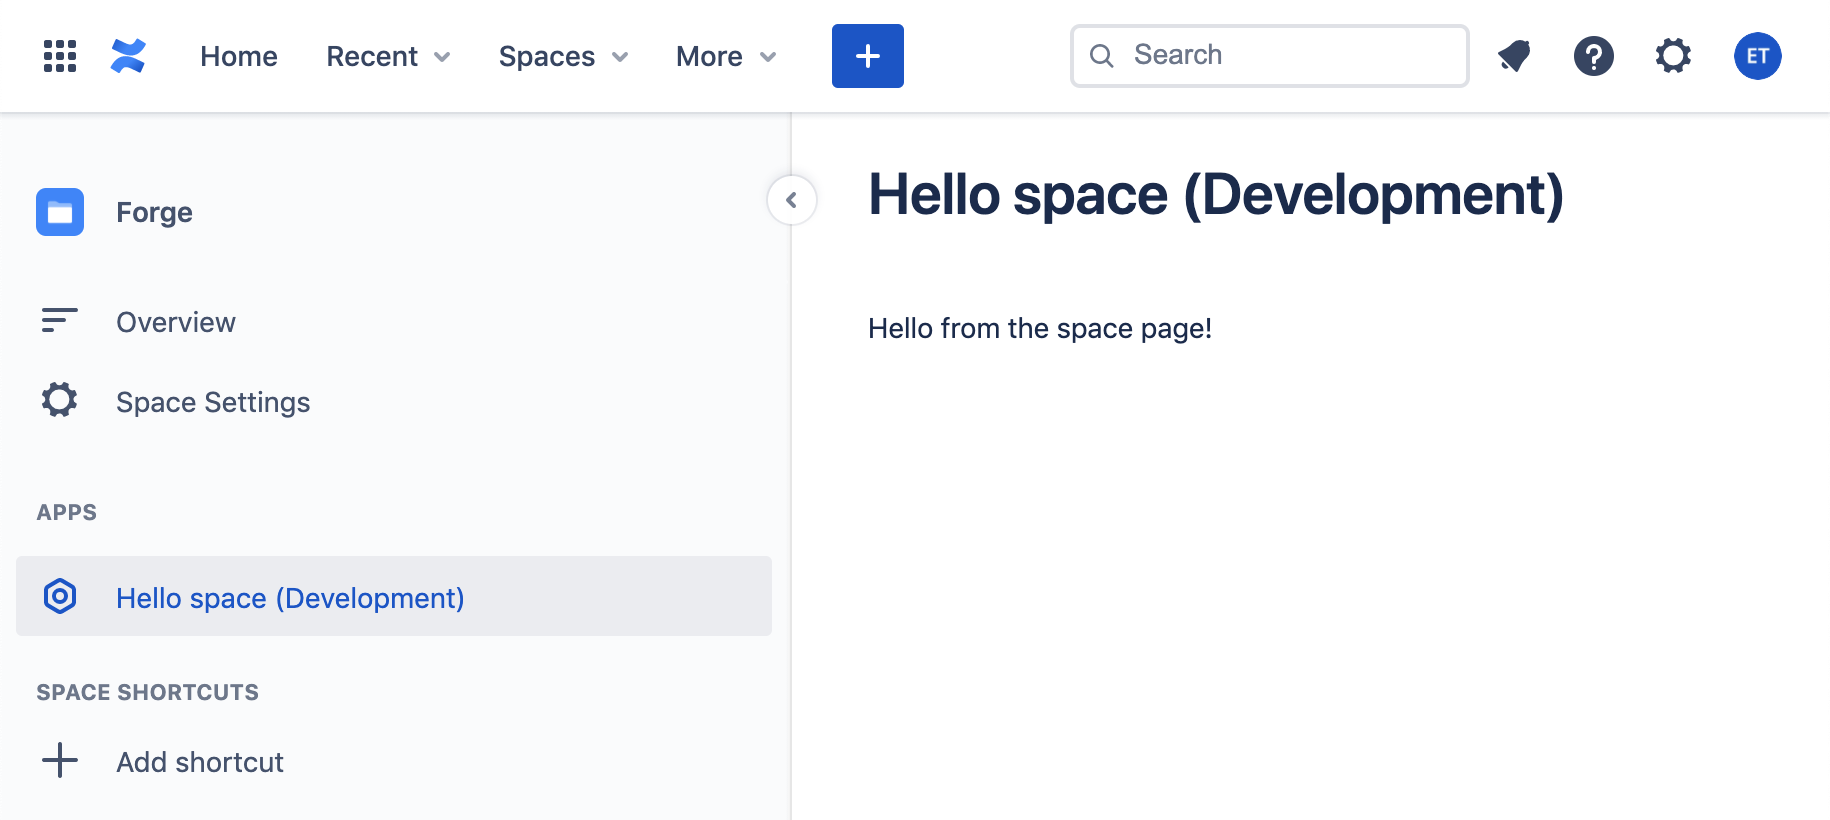Image resolution: width=1830 pixels, height=820 pixels.
Task: Click the Add shortcut link
Action: [200, 762]
